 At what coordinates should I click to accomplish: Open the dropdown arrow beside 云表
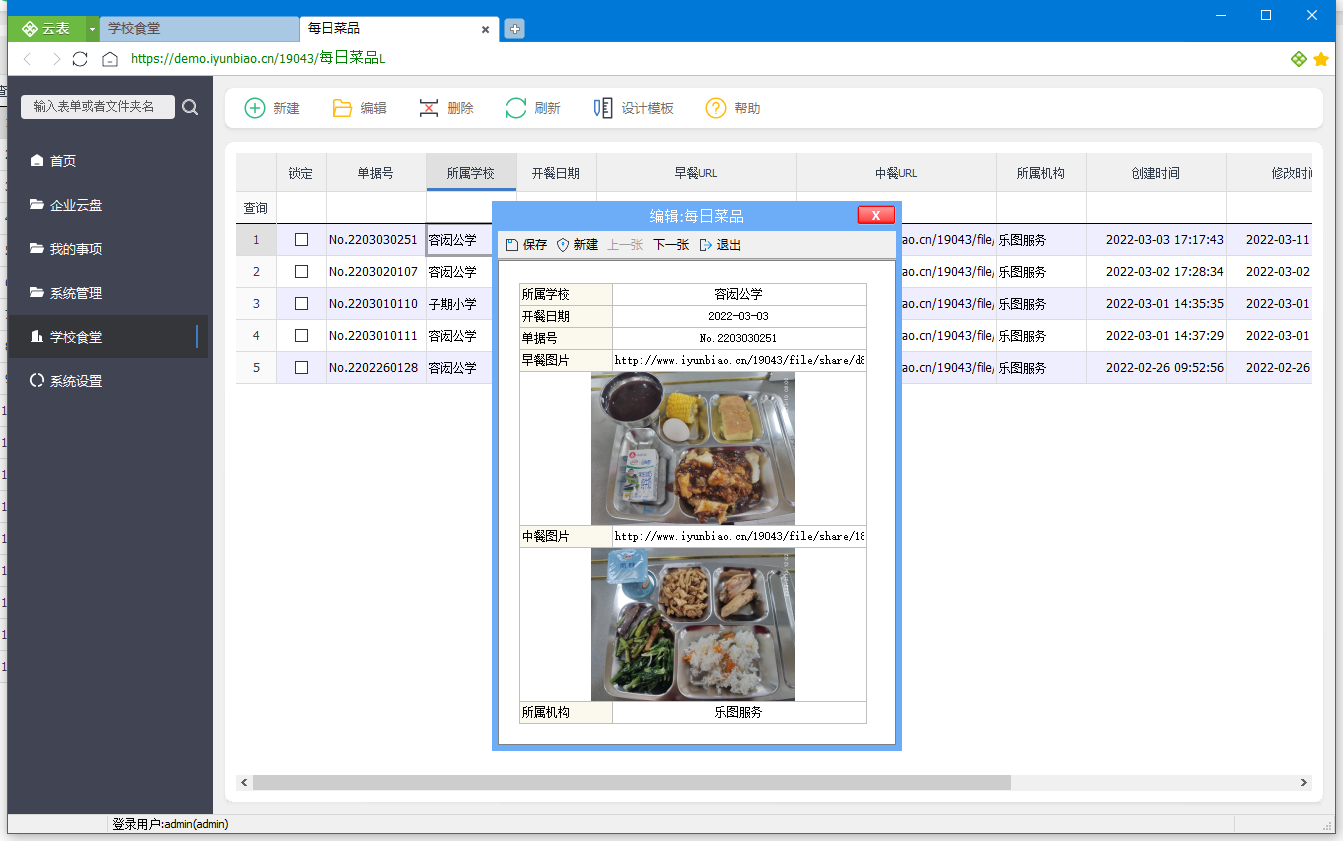92,29
